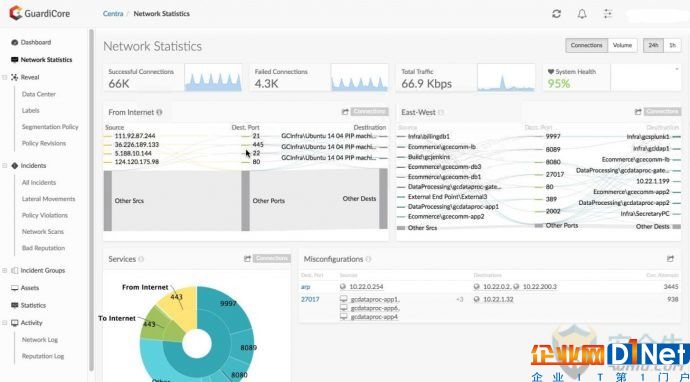Click the Activity monitor icon
The height and width of the screenshot is (382, 690).
[15, 323]
